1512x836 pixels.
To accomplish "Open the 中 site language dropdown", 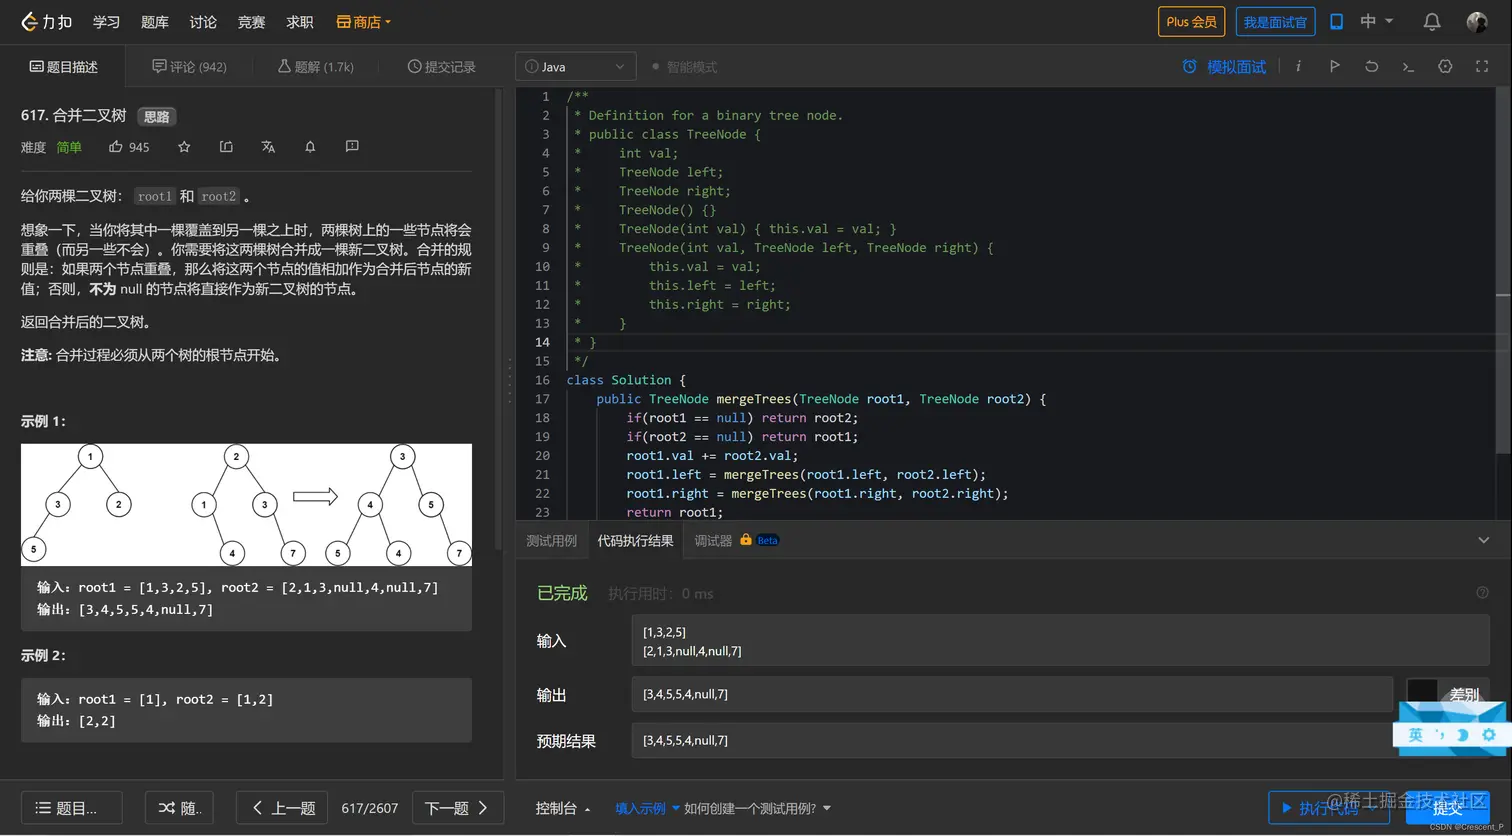I will [1376, 21].
